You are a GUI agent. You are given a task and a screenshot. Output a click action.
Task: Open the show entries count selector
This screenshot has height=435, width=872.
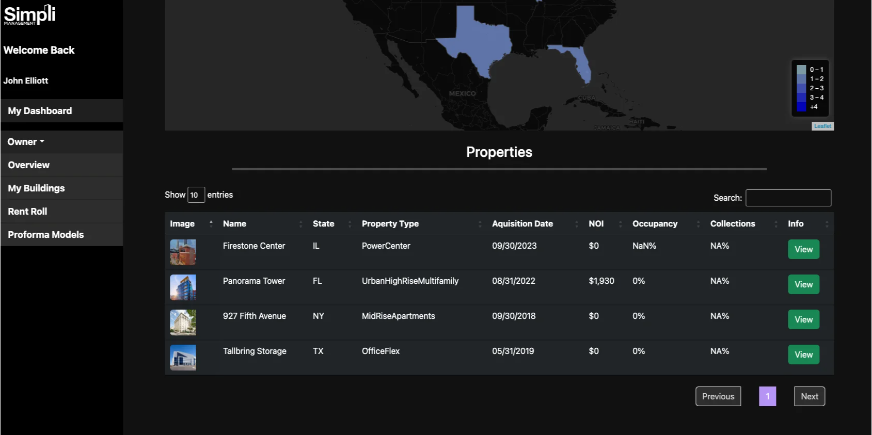(x=196, y=195)
